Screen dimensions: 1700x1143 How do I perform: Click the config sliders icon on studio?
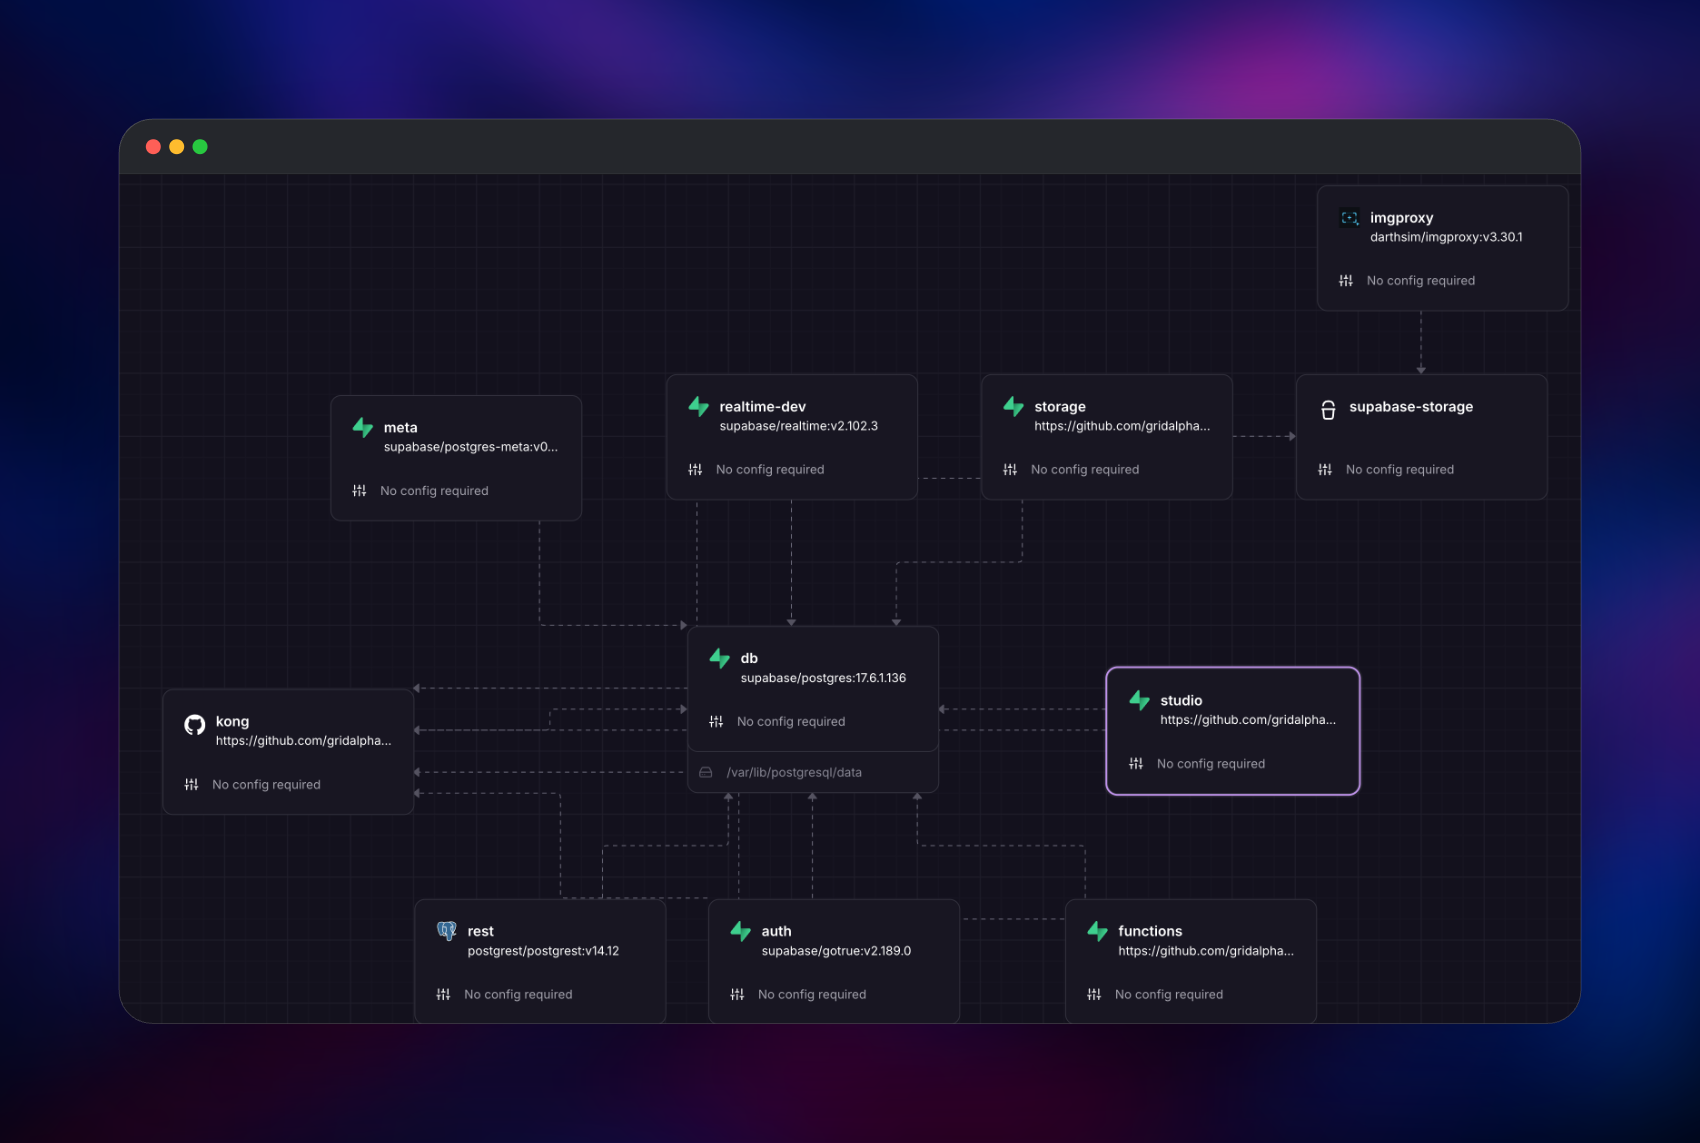pyautogui.click(x=1136, y=764)
